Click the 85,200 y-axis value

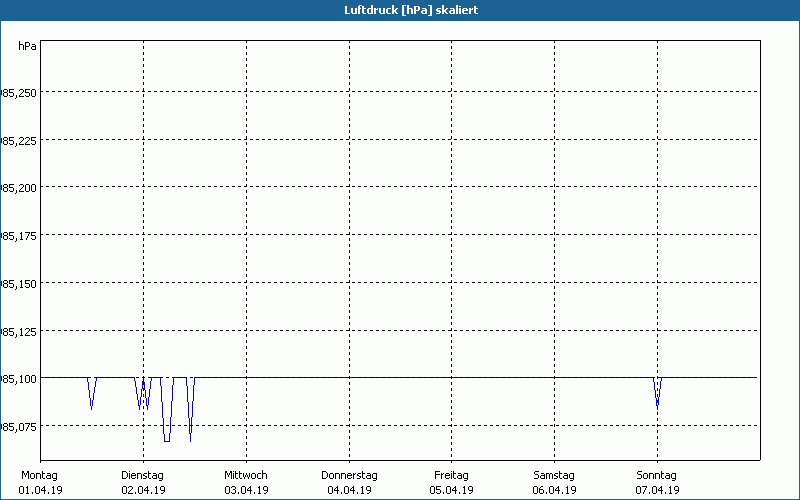(x=19, y=188)
